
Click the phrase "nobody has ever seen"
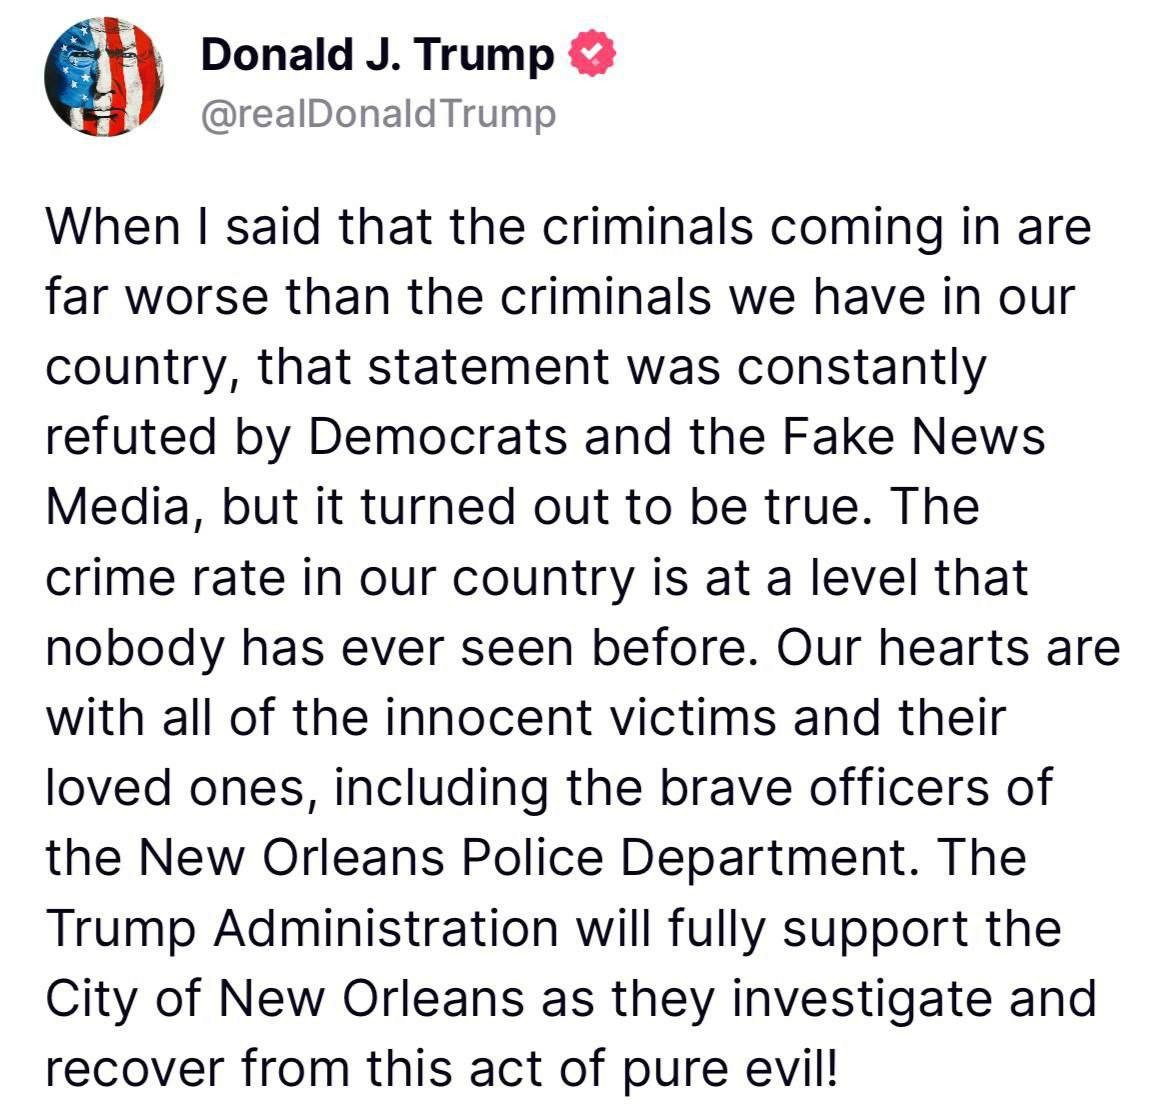tap(312, 649)
